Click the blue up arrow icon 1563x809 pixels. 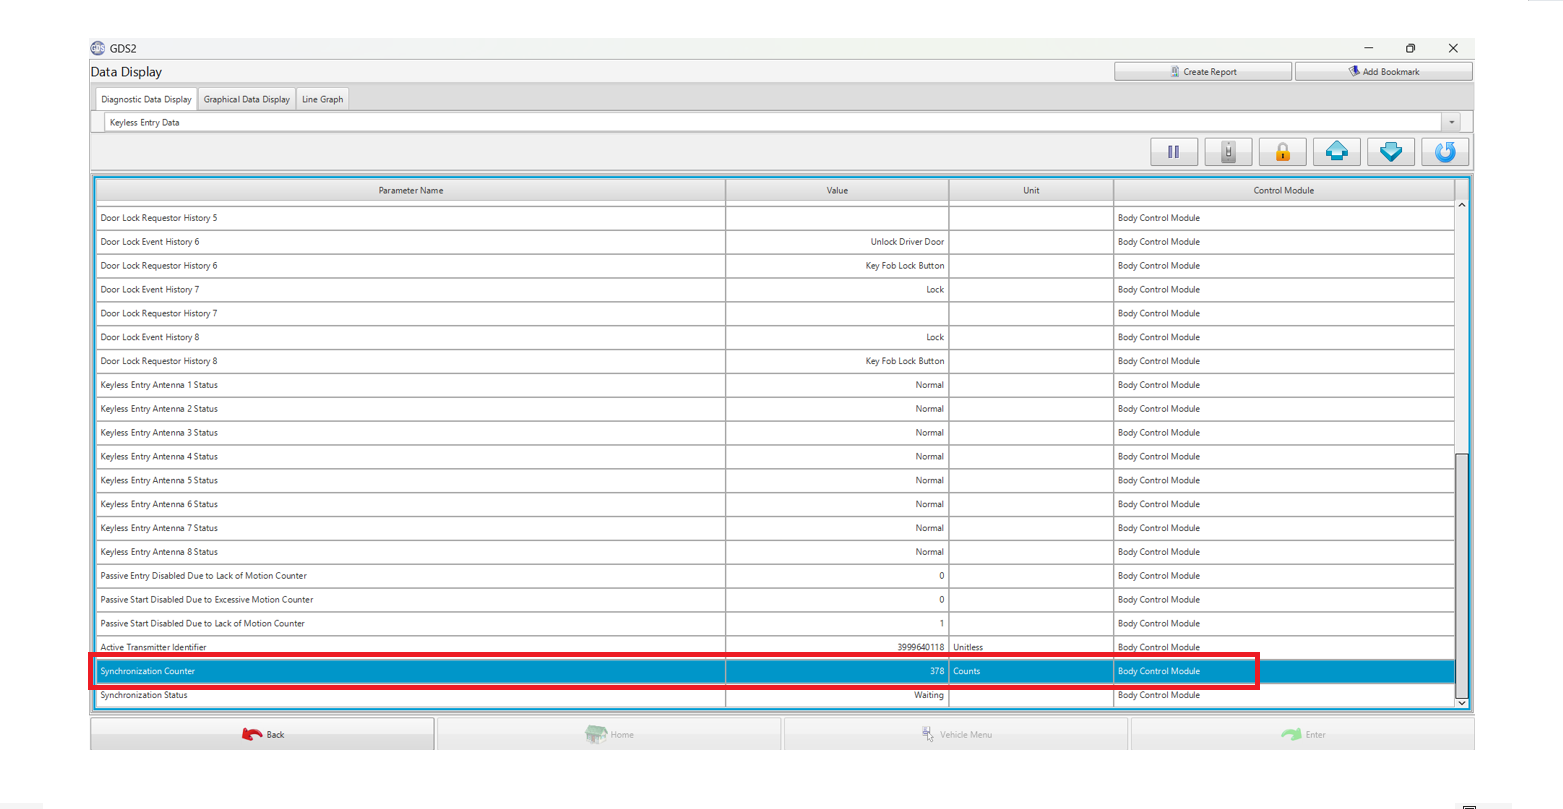(x=1337, y=152)
